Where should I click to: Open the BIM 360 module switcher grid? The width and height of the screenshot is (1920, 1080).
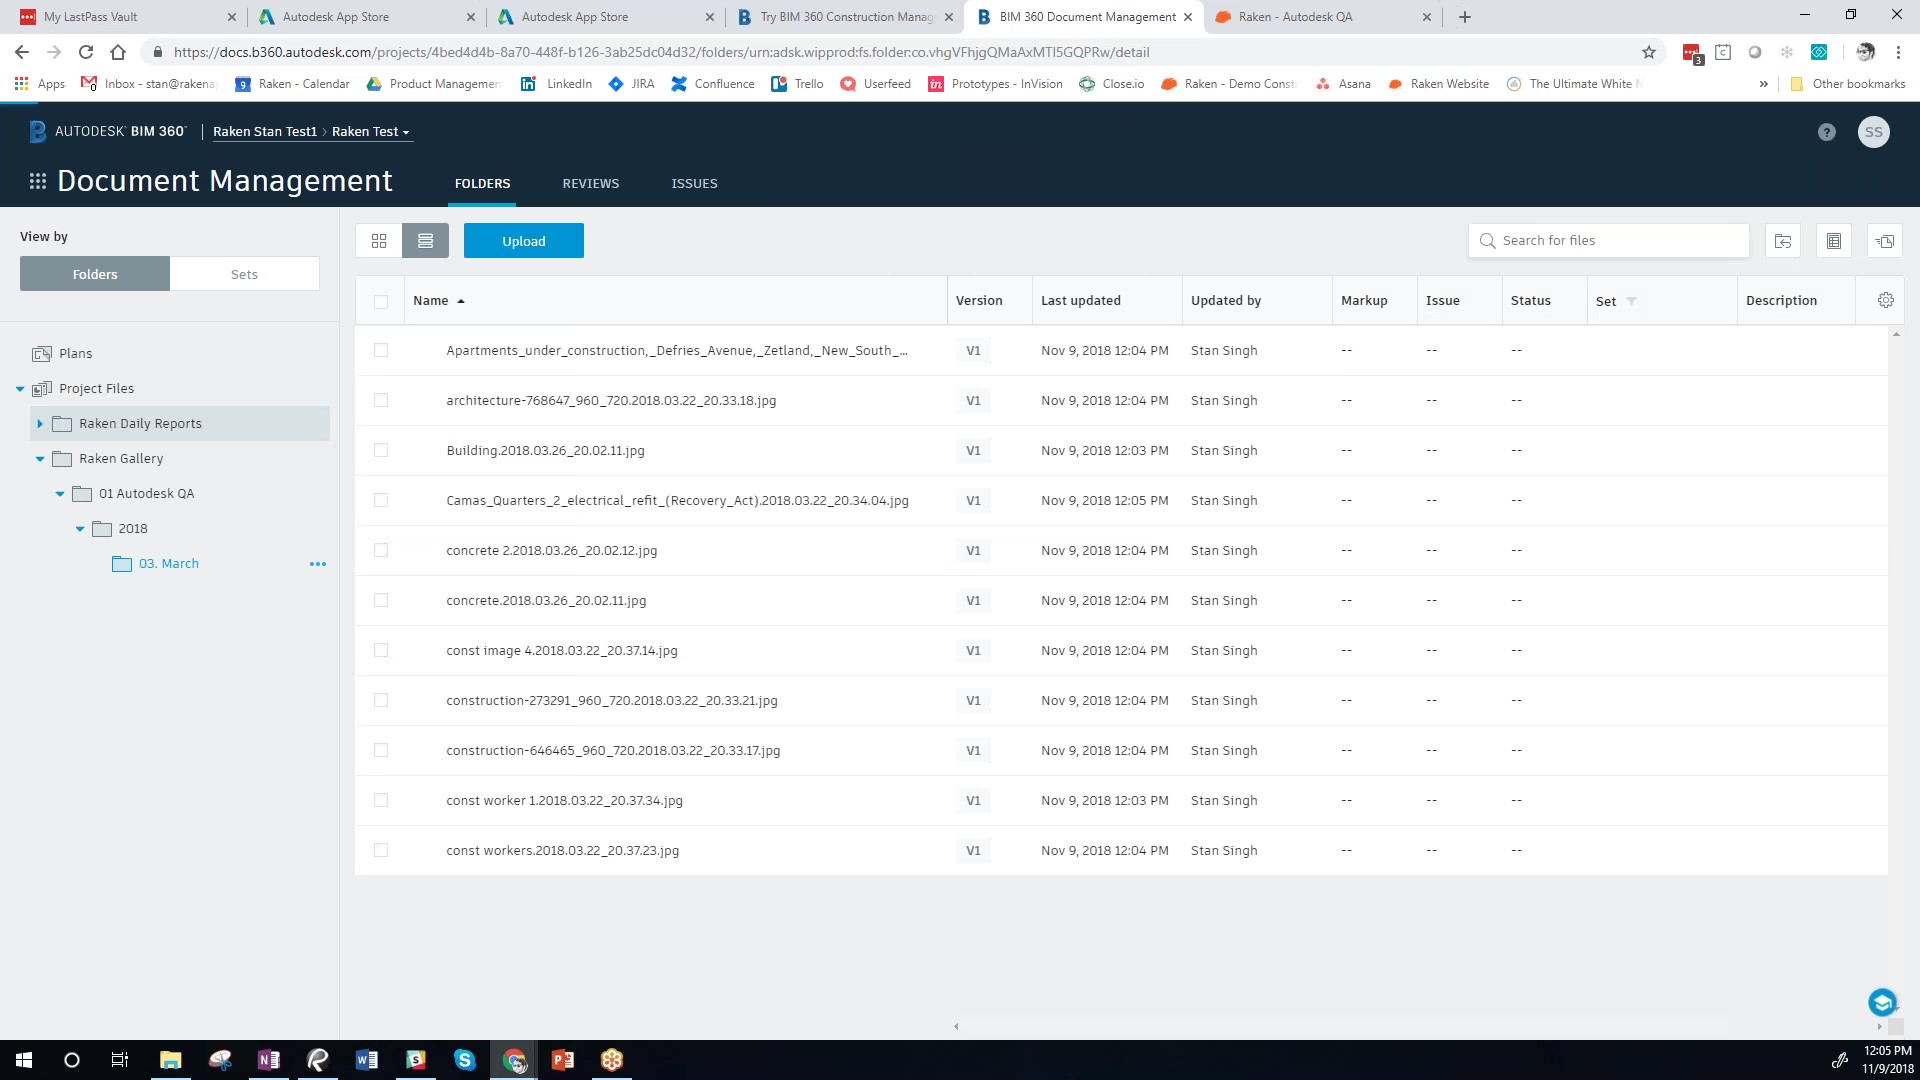tap(38, 181)
